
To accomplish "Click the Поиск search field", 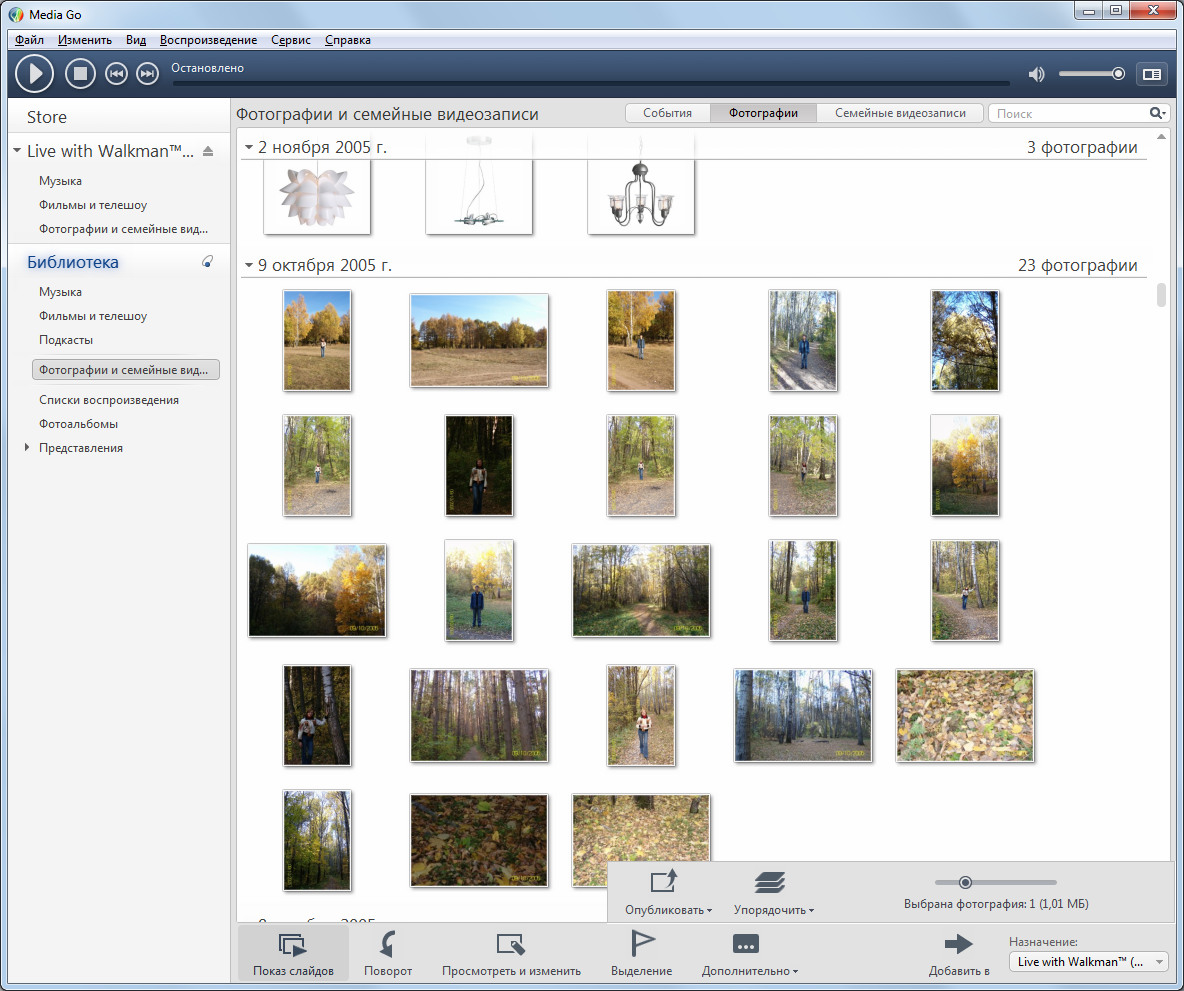I will pos(1069,114).
